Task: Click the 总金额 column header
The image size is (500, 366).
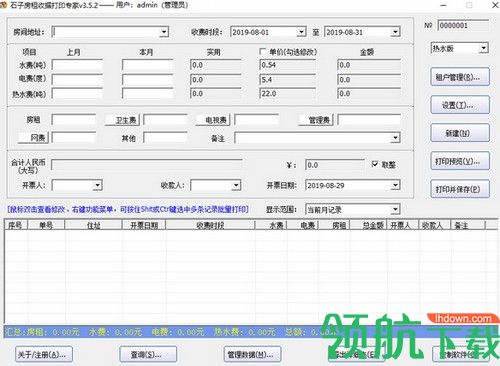Action: [369, 225]
